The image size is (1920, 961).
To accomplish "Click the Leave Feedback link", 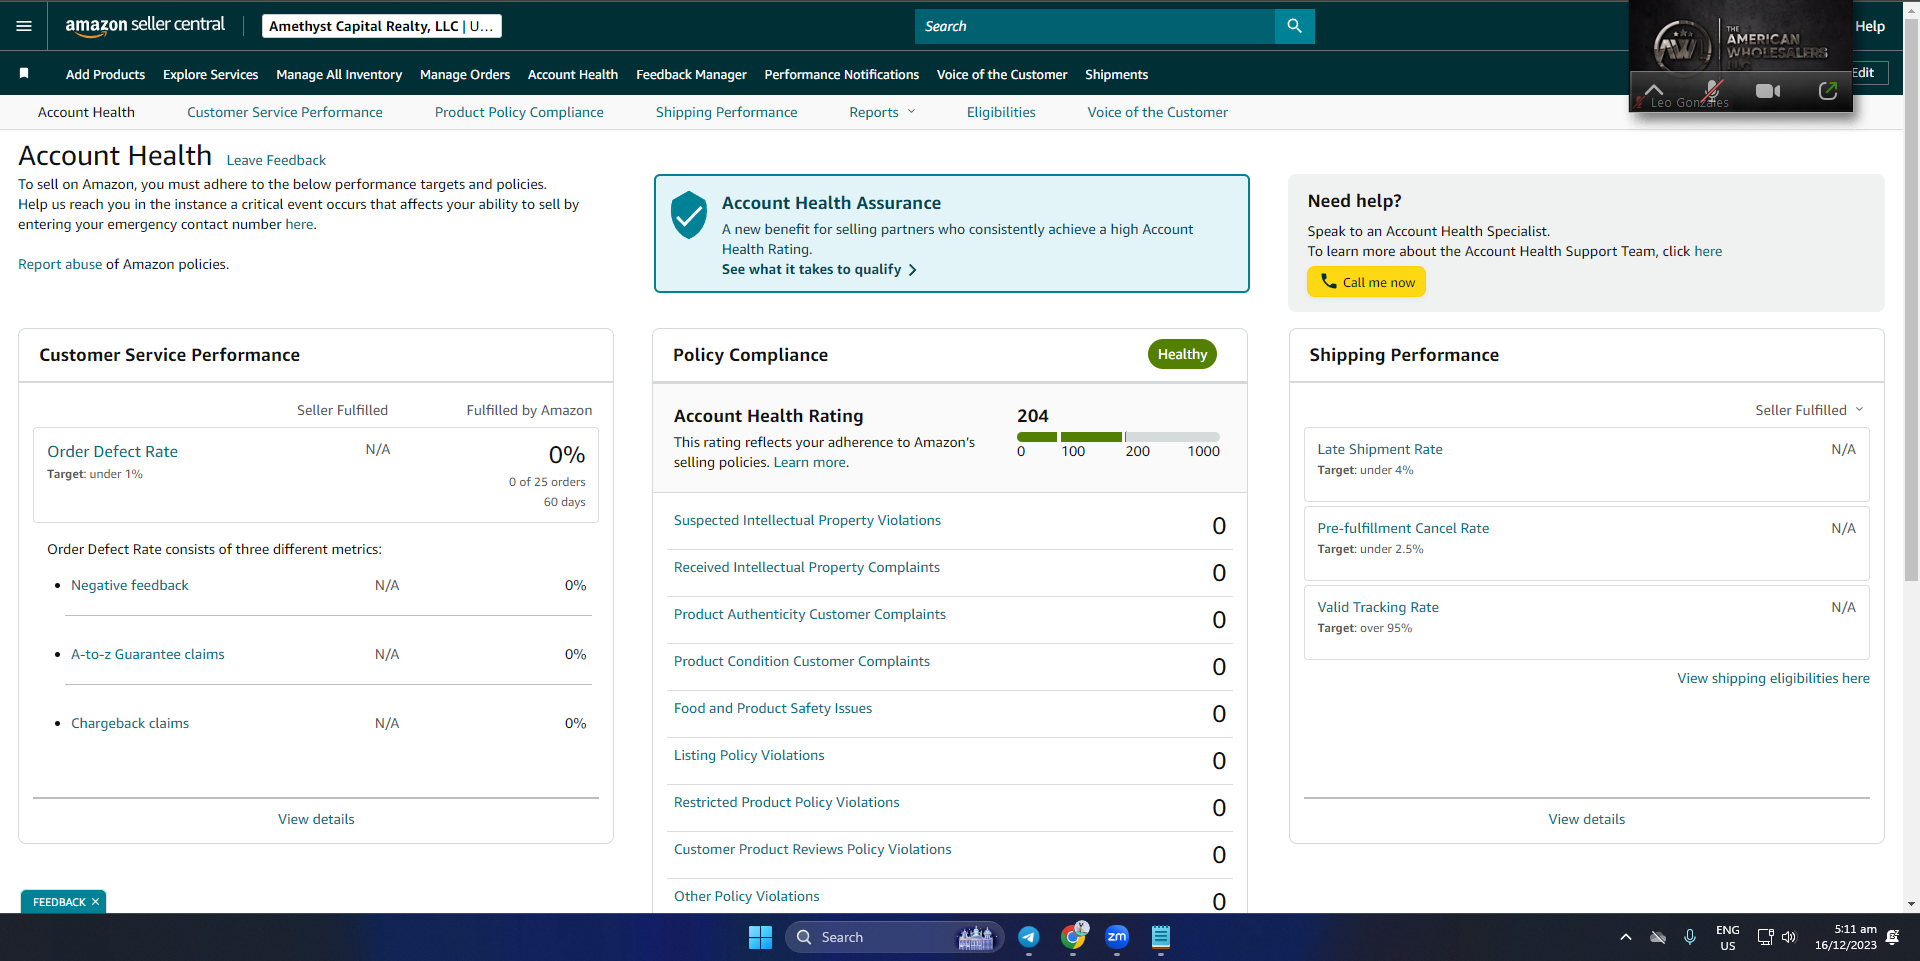I will click(276, 160).
